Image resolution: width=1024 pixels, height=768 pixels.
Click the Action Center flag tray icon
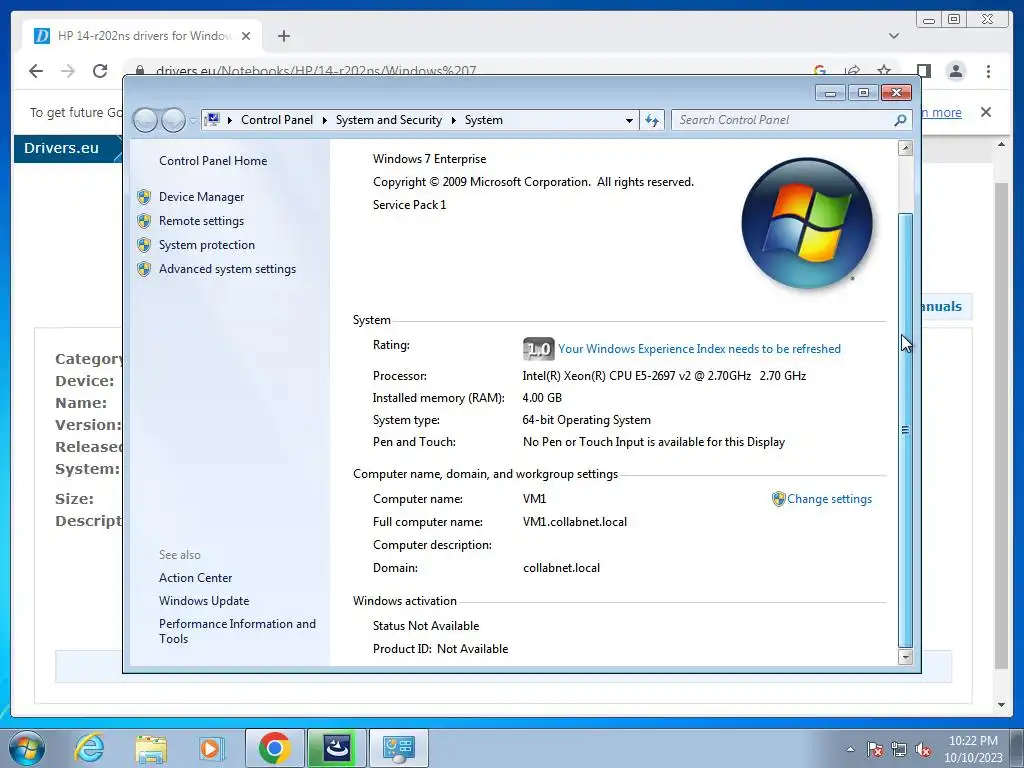click(875, 749)
